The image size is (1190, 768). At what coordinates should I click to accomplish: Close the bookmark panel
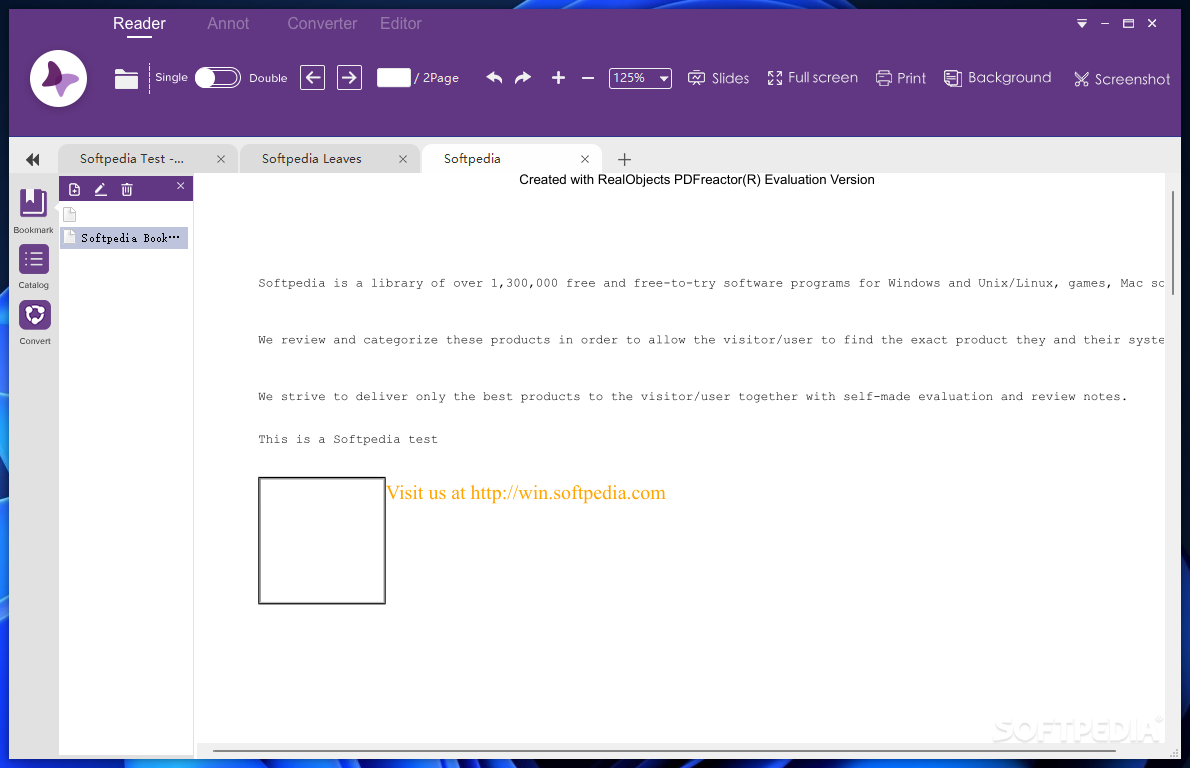pyautogui.click(x=181, y=186)
